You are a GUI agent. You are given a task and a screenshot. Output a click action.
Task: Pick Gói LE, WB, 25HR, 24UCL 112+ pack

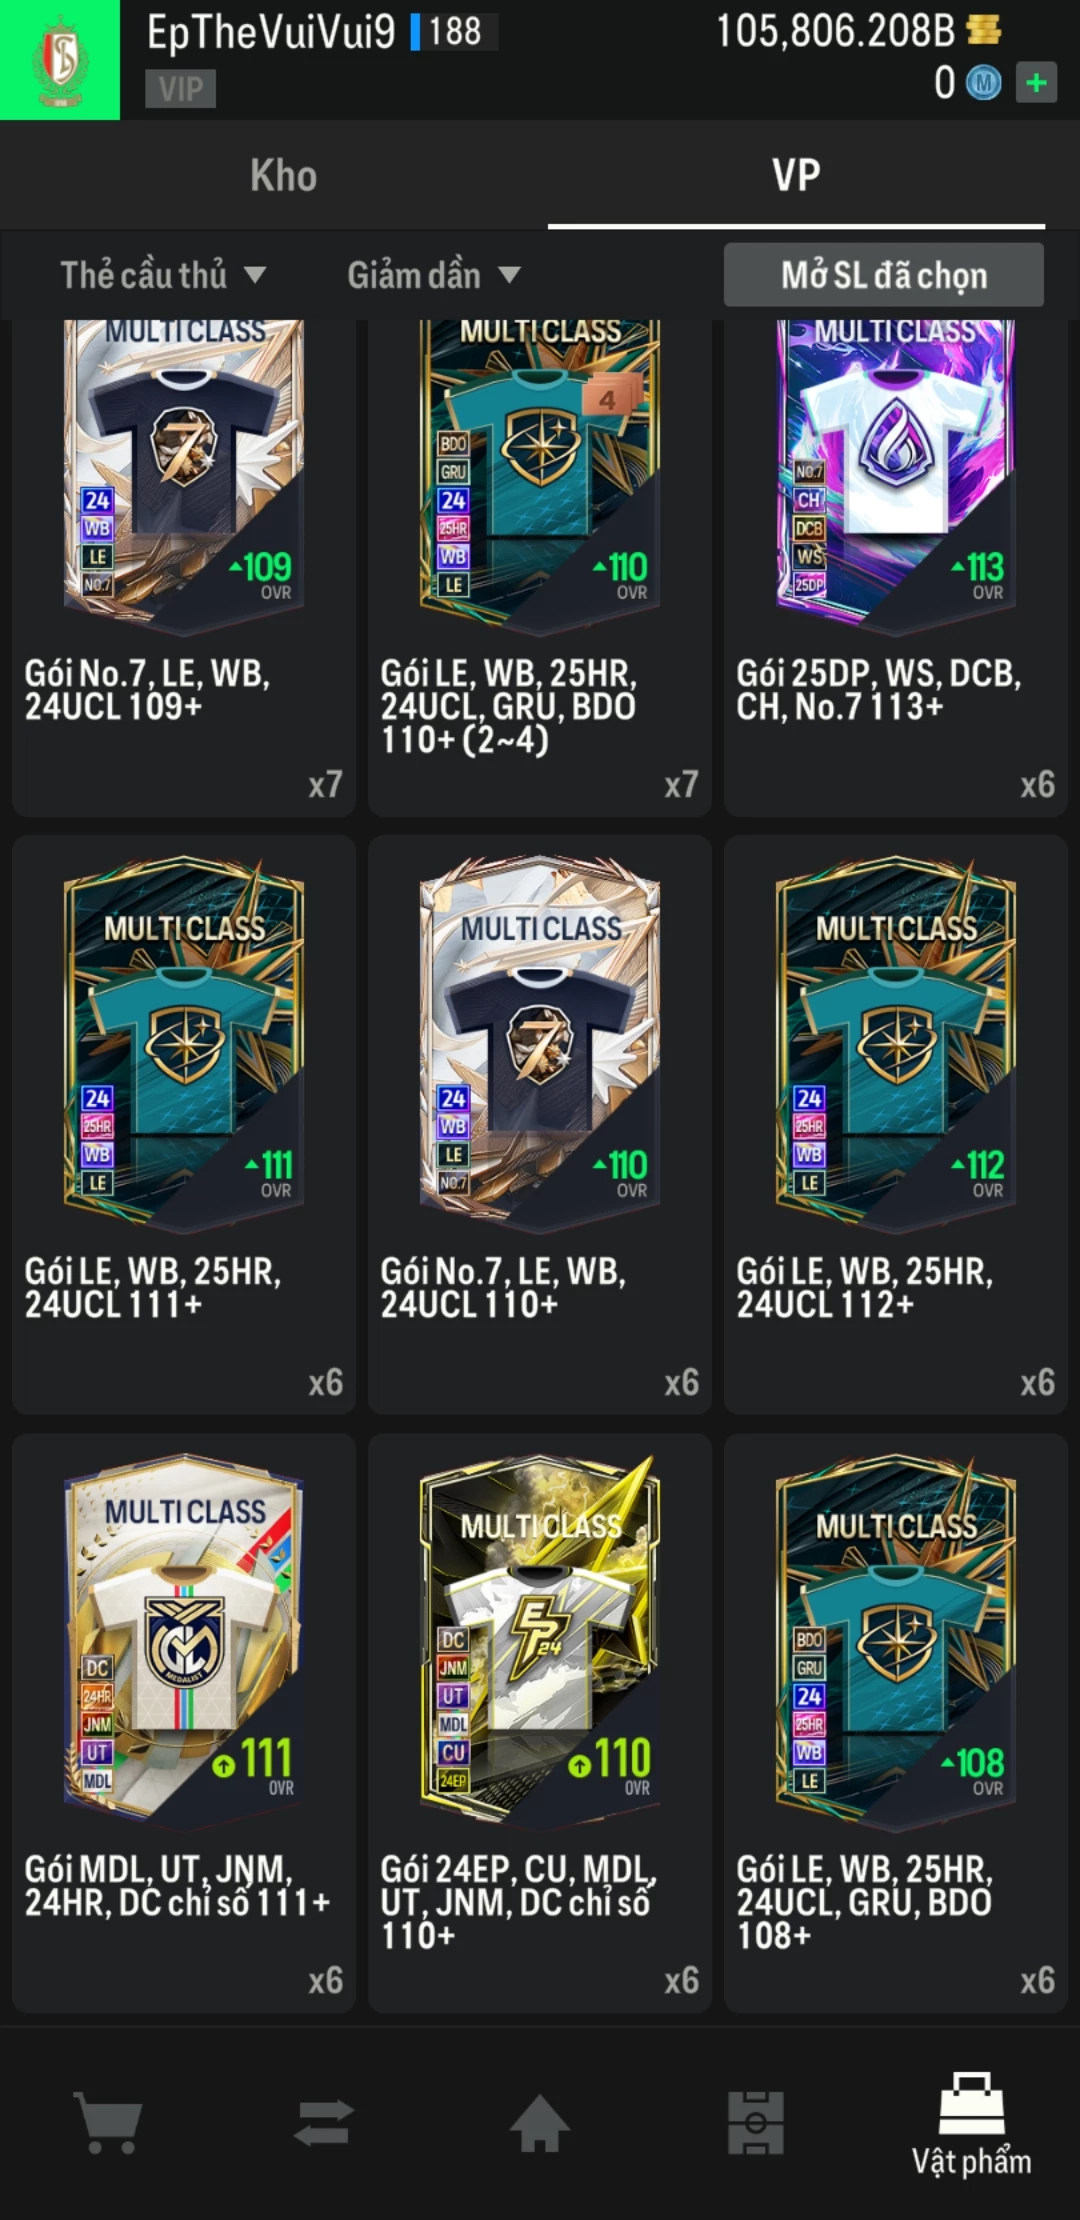[x=896, y=1124]
